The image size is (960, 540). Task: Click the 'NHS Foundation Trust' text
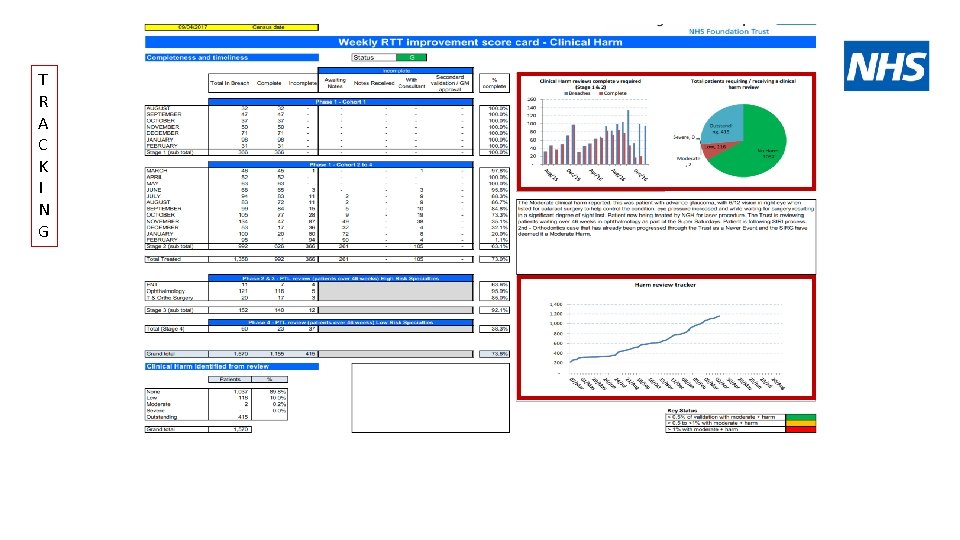729,31
